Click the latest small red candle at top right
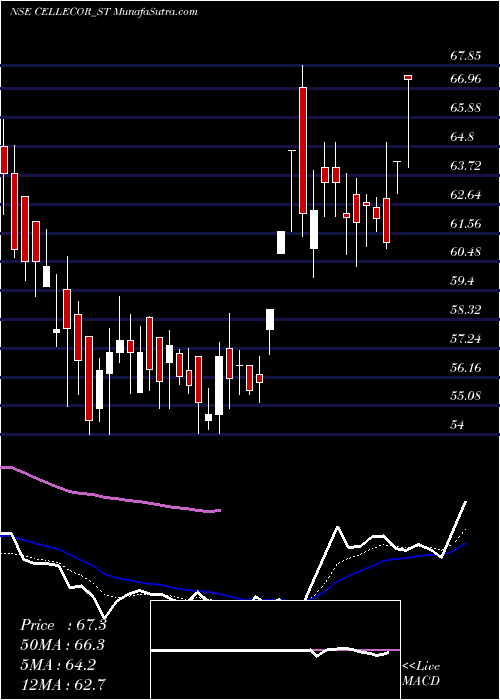This screenshot has height=700, width=500. pos(408,78)
